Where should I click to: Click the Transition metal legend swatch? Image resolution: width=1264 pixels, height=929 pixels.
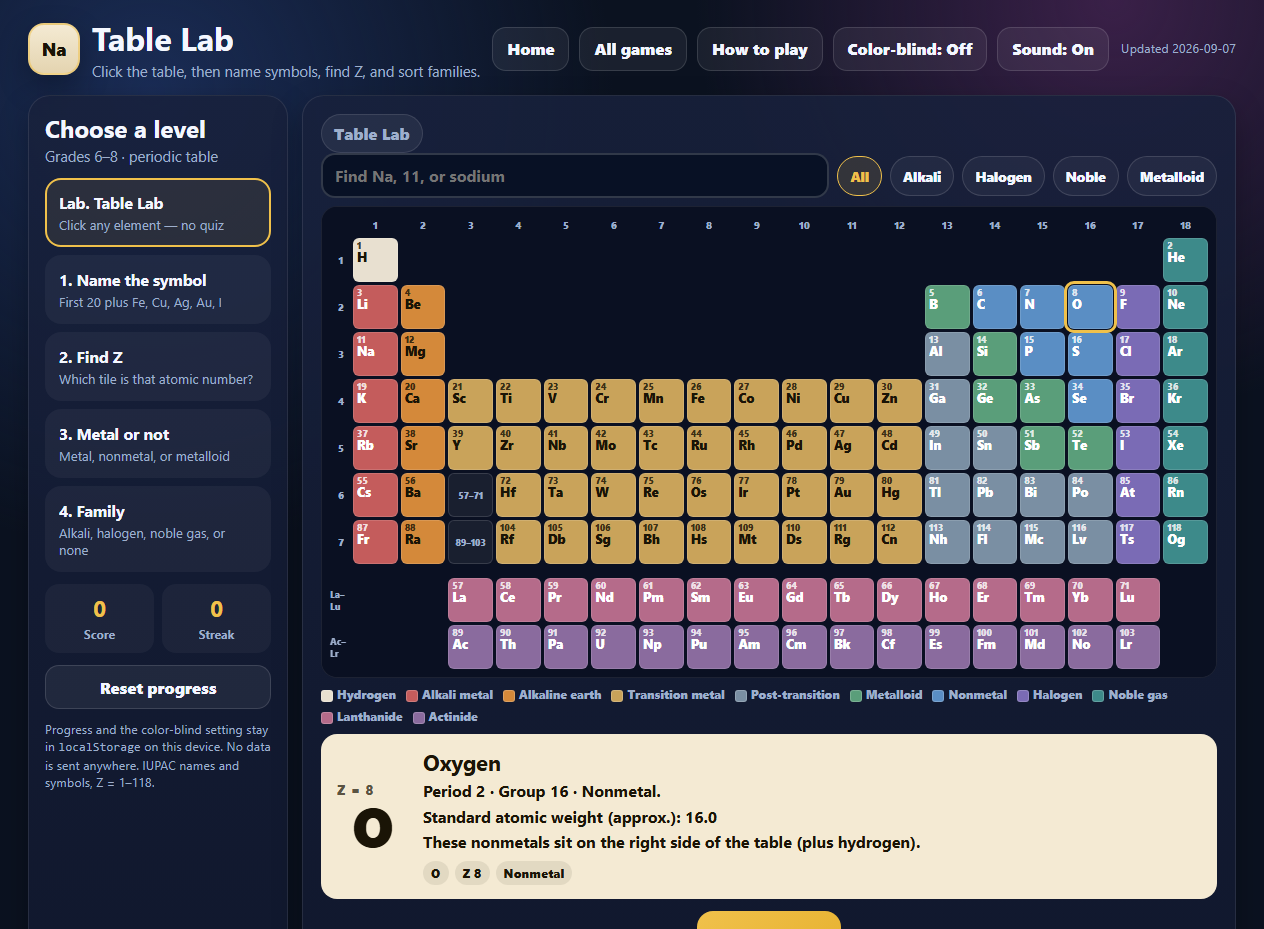617,695
